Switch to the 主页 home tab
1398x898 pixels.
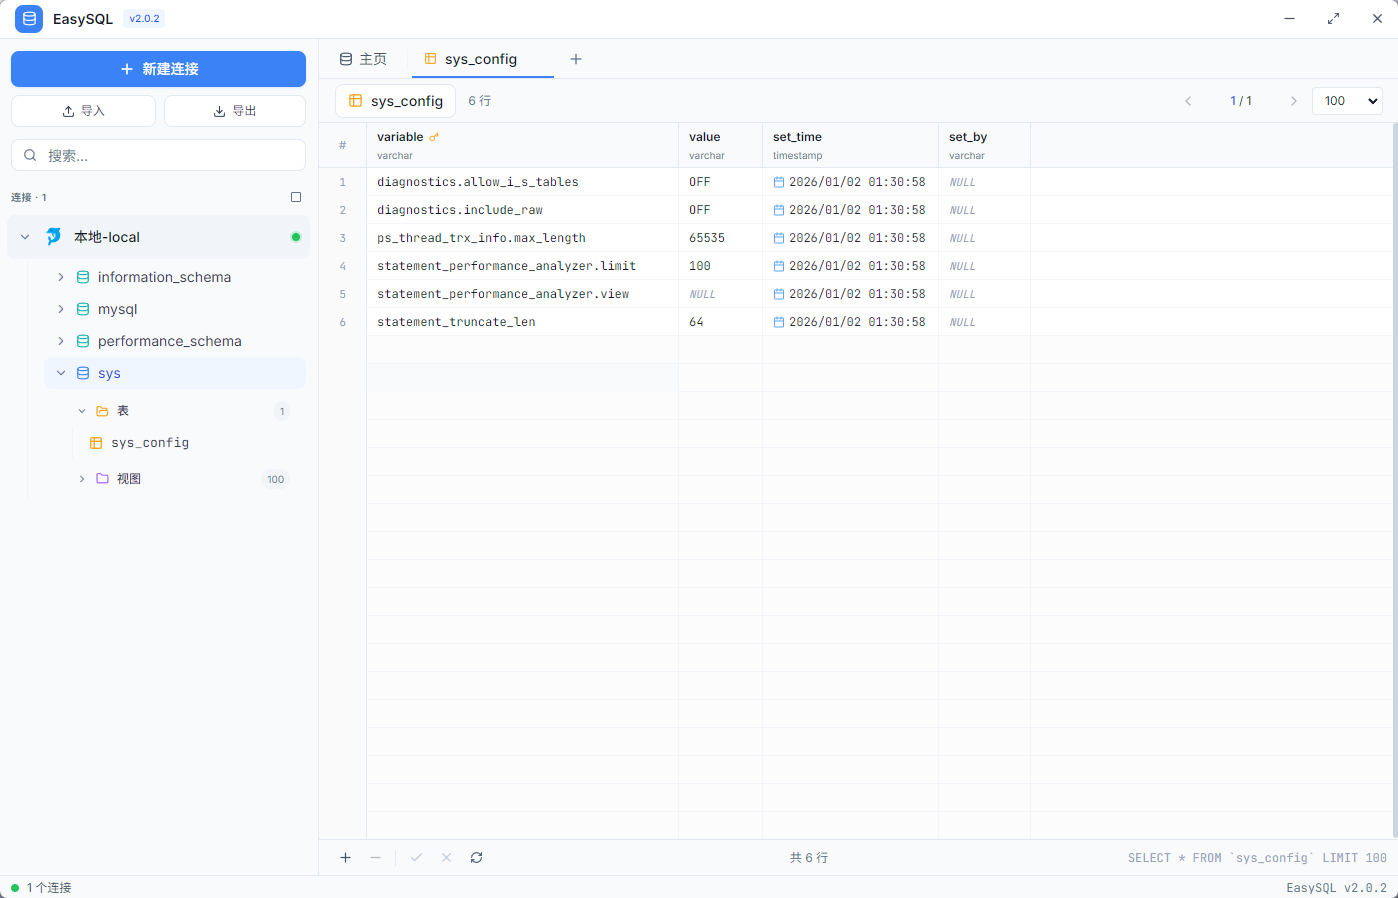(363, 59)
